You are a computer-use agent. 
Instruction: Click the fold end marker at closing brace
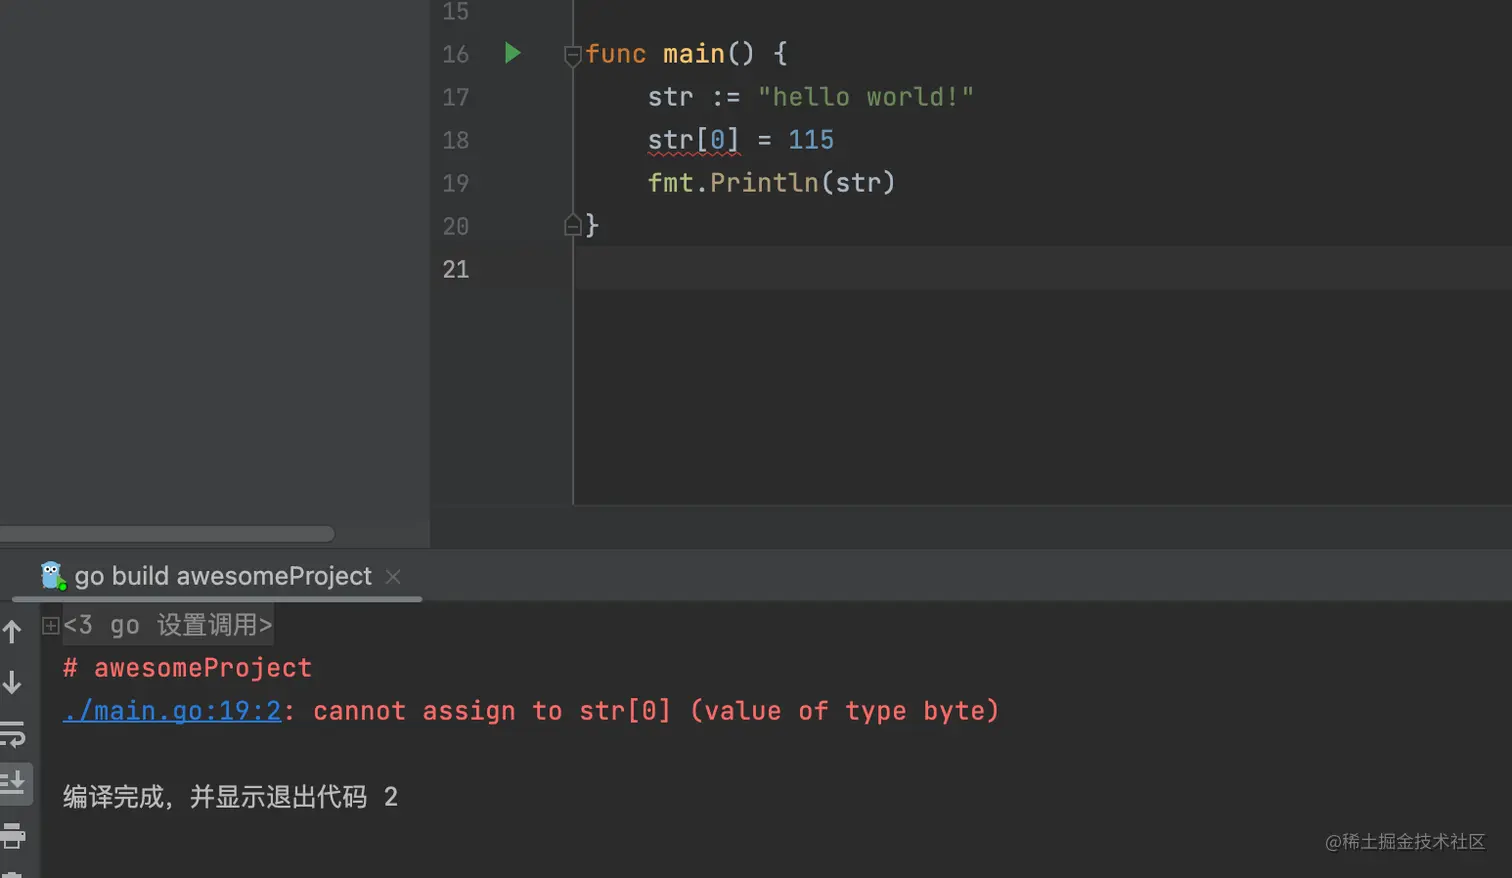pos(573,226)
